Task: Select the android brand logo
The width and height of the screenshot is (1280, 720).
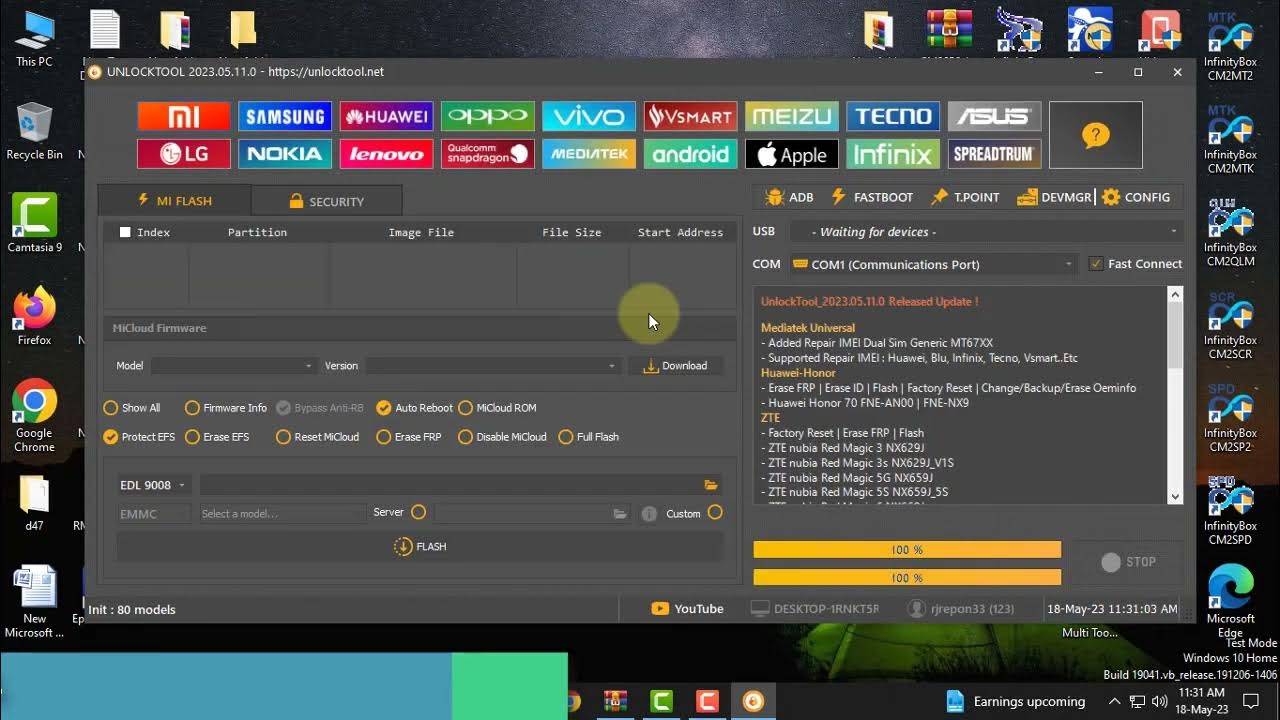Action: click(690, 154)
